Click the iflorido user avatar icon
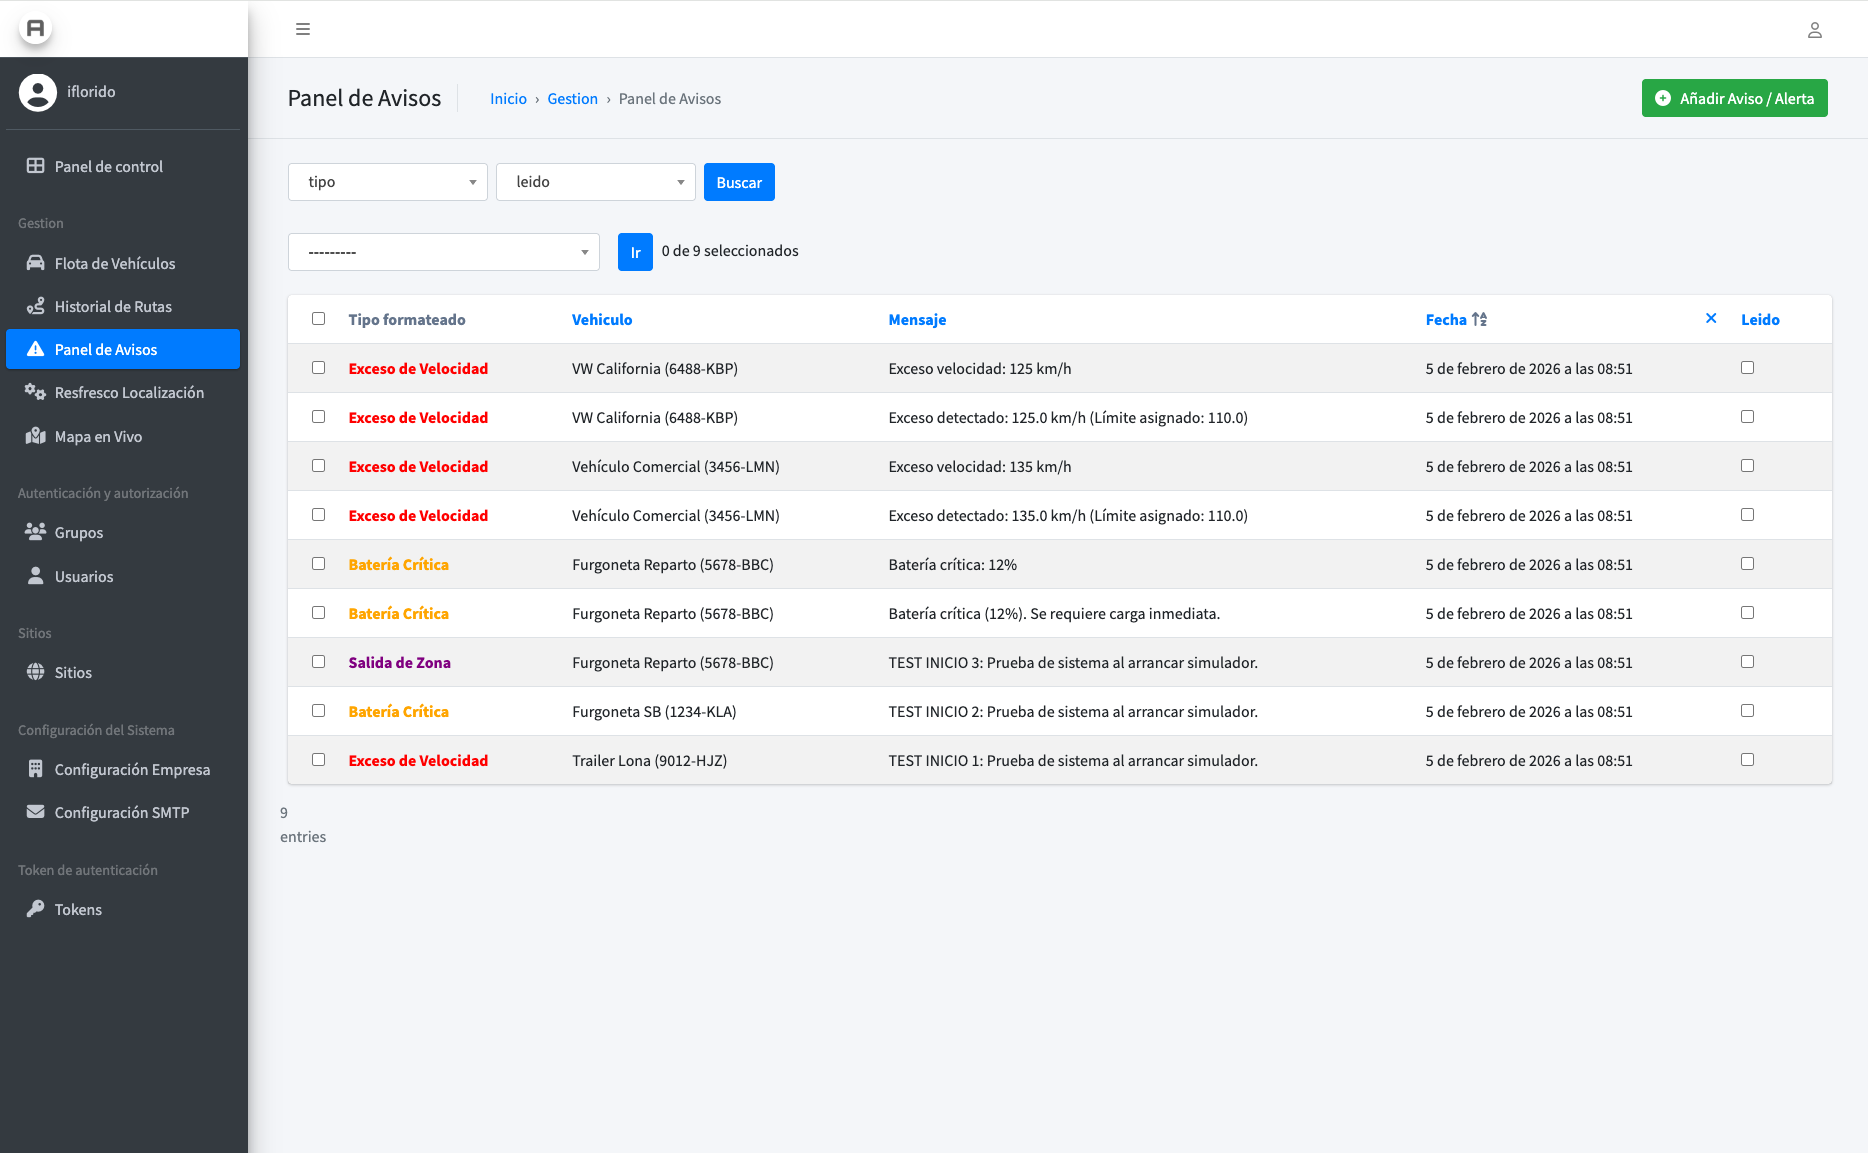The image size is (1868, 1153). [x=38, y=92]
